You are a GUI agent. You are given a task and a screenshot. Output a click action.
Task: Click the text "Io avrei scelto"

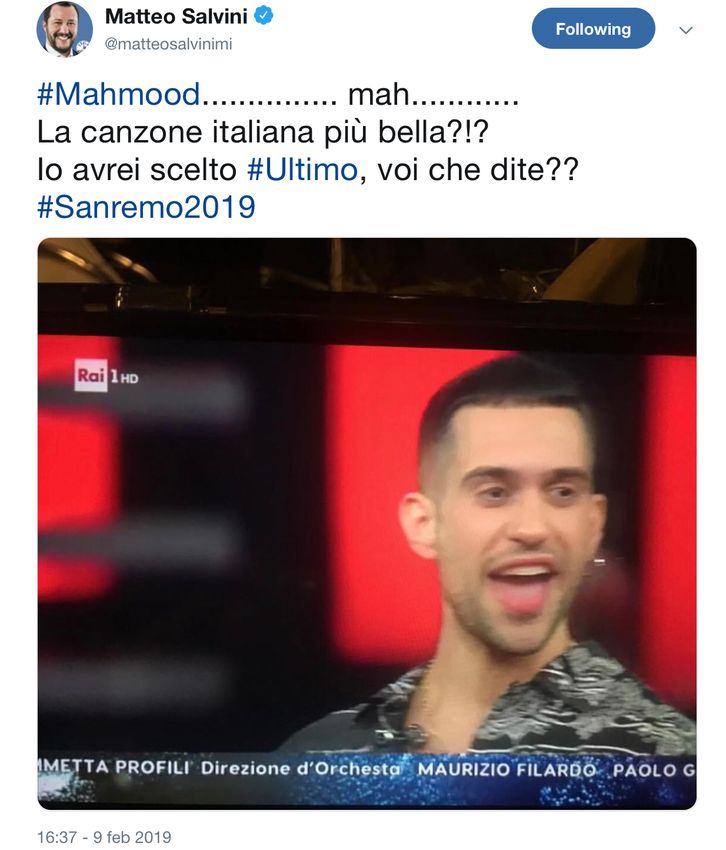tap(137, 170)
